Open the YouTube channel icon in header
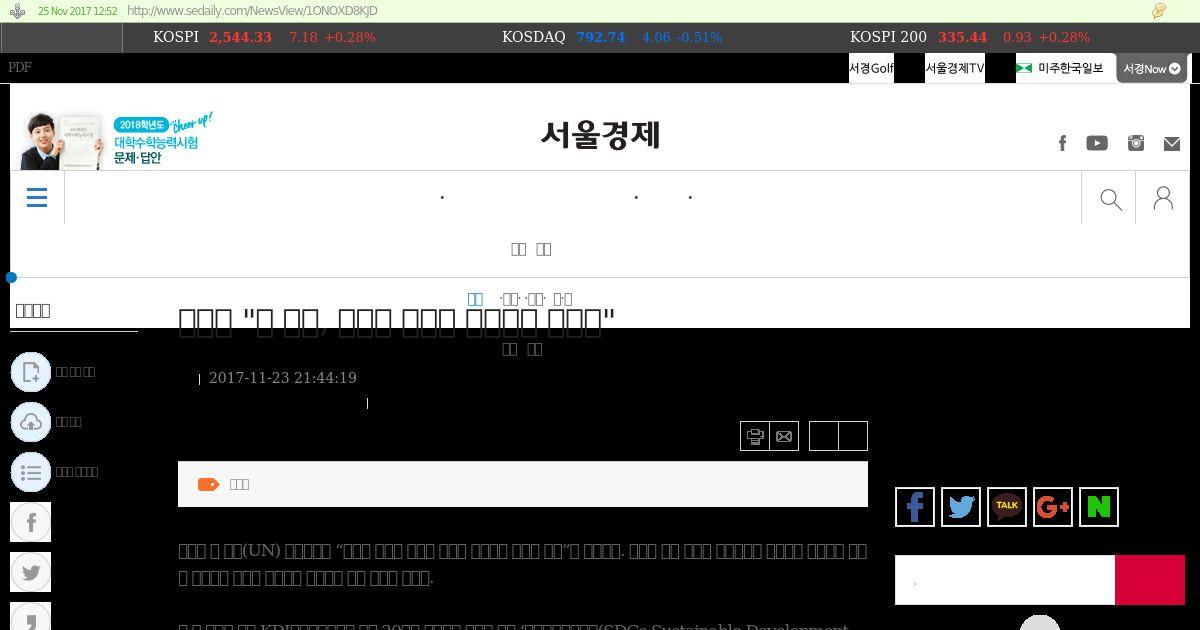This screenshot has height=630, width=1200. (1097, 143)
